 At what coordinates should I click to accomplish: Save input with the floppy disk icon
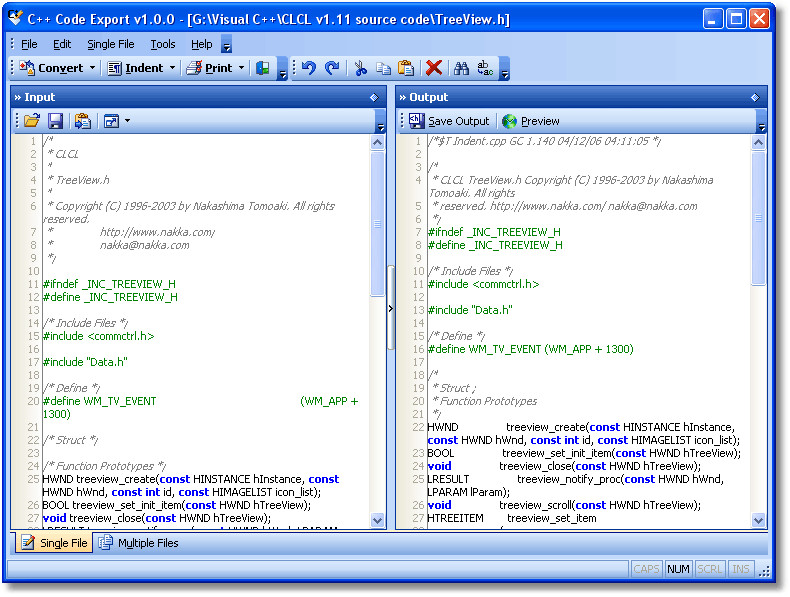pyautogui.click(x=56, y=121)
